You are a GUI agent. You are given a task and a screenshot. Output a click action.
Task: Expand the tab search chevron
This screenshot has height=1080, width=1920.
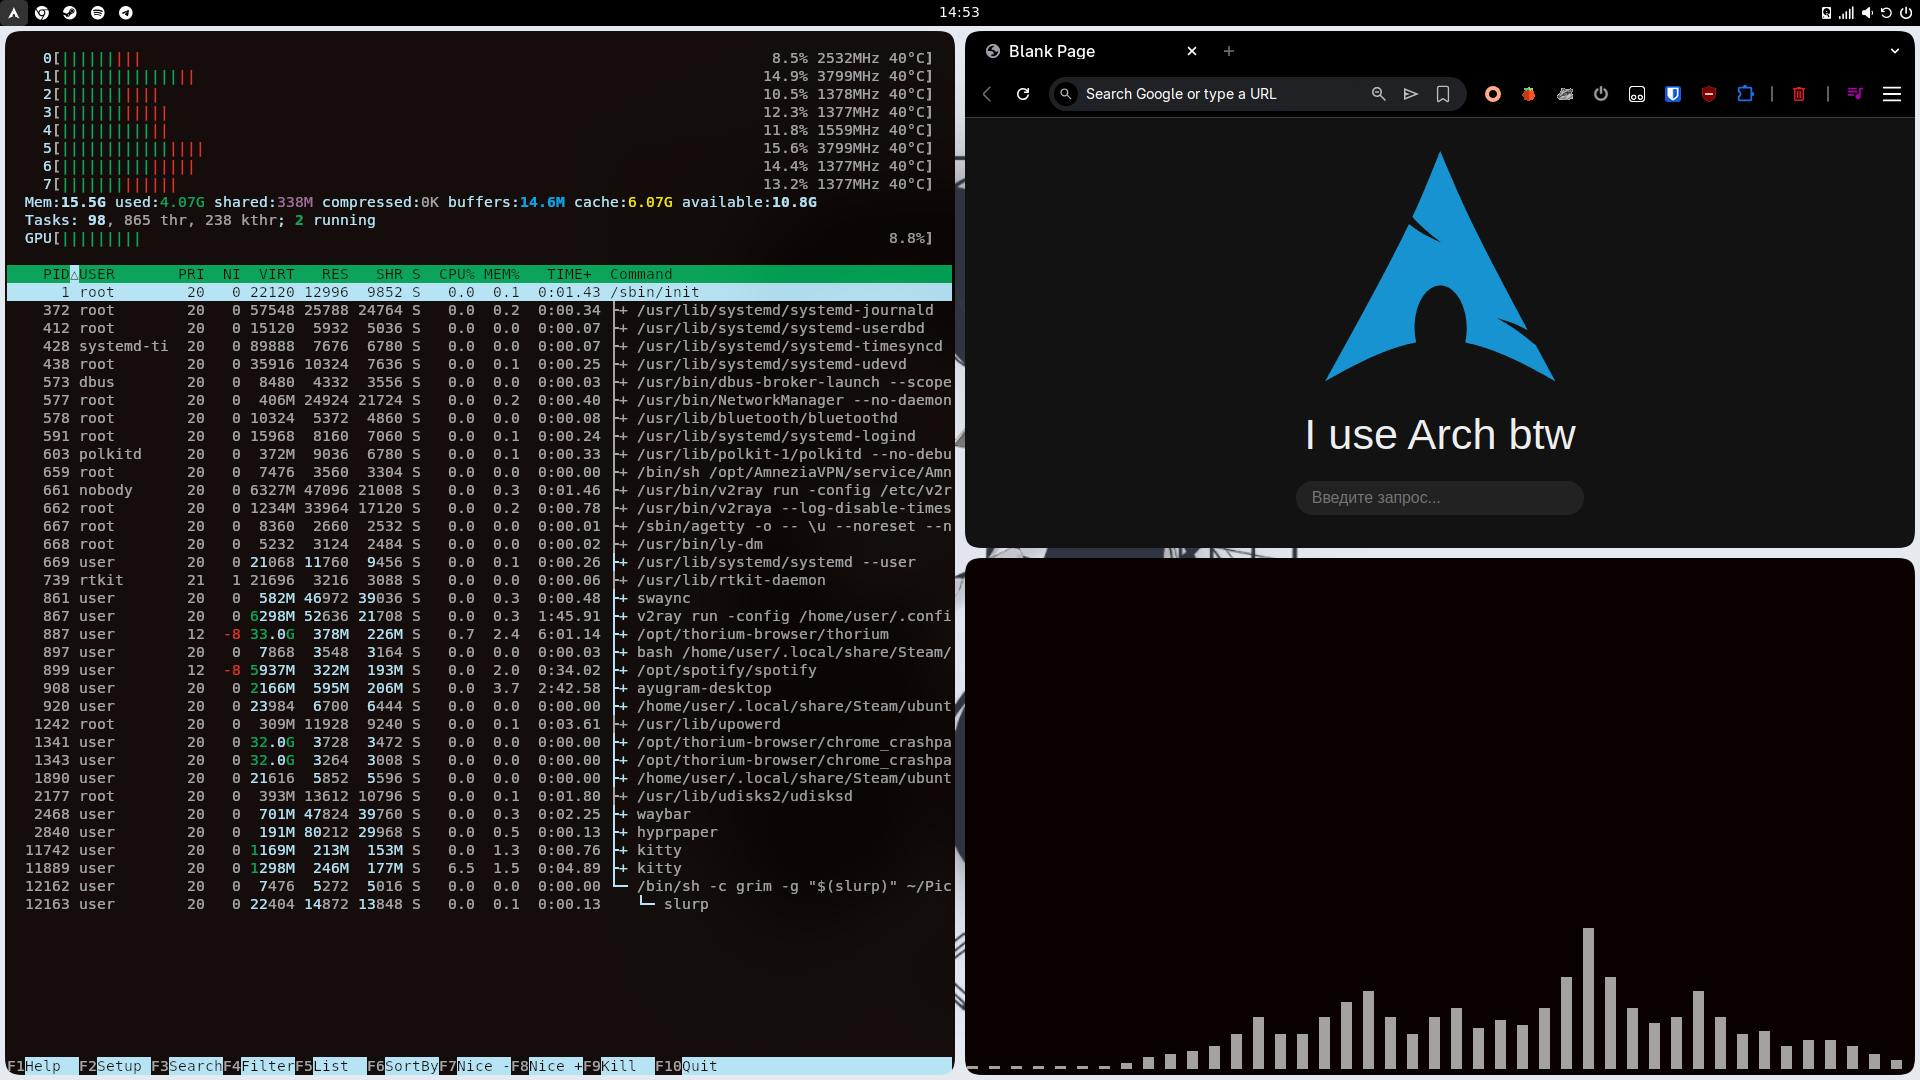pos(1894,51)
